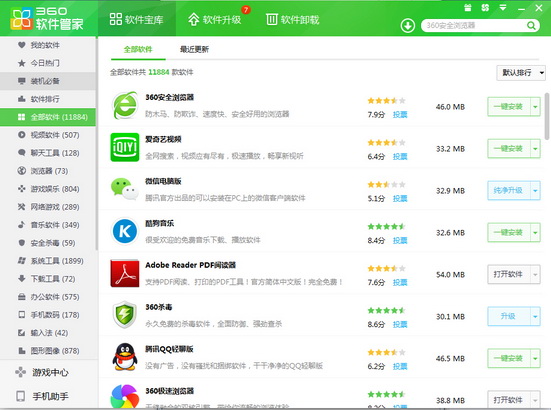This screenshot has height=410, width=551.
Task: Expand install options arrow for 360安全浏览器
Action: point(535,106)
